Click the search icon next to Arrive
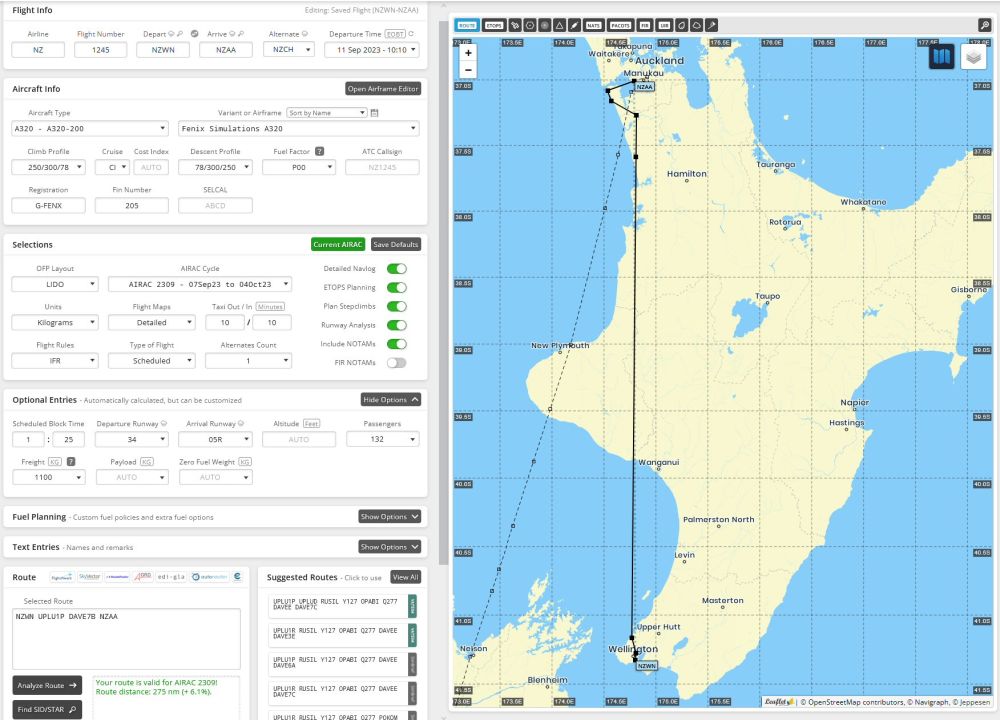The width and height of the screenshot is (1000, 720). pos(240,34)
